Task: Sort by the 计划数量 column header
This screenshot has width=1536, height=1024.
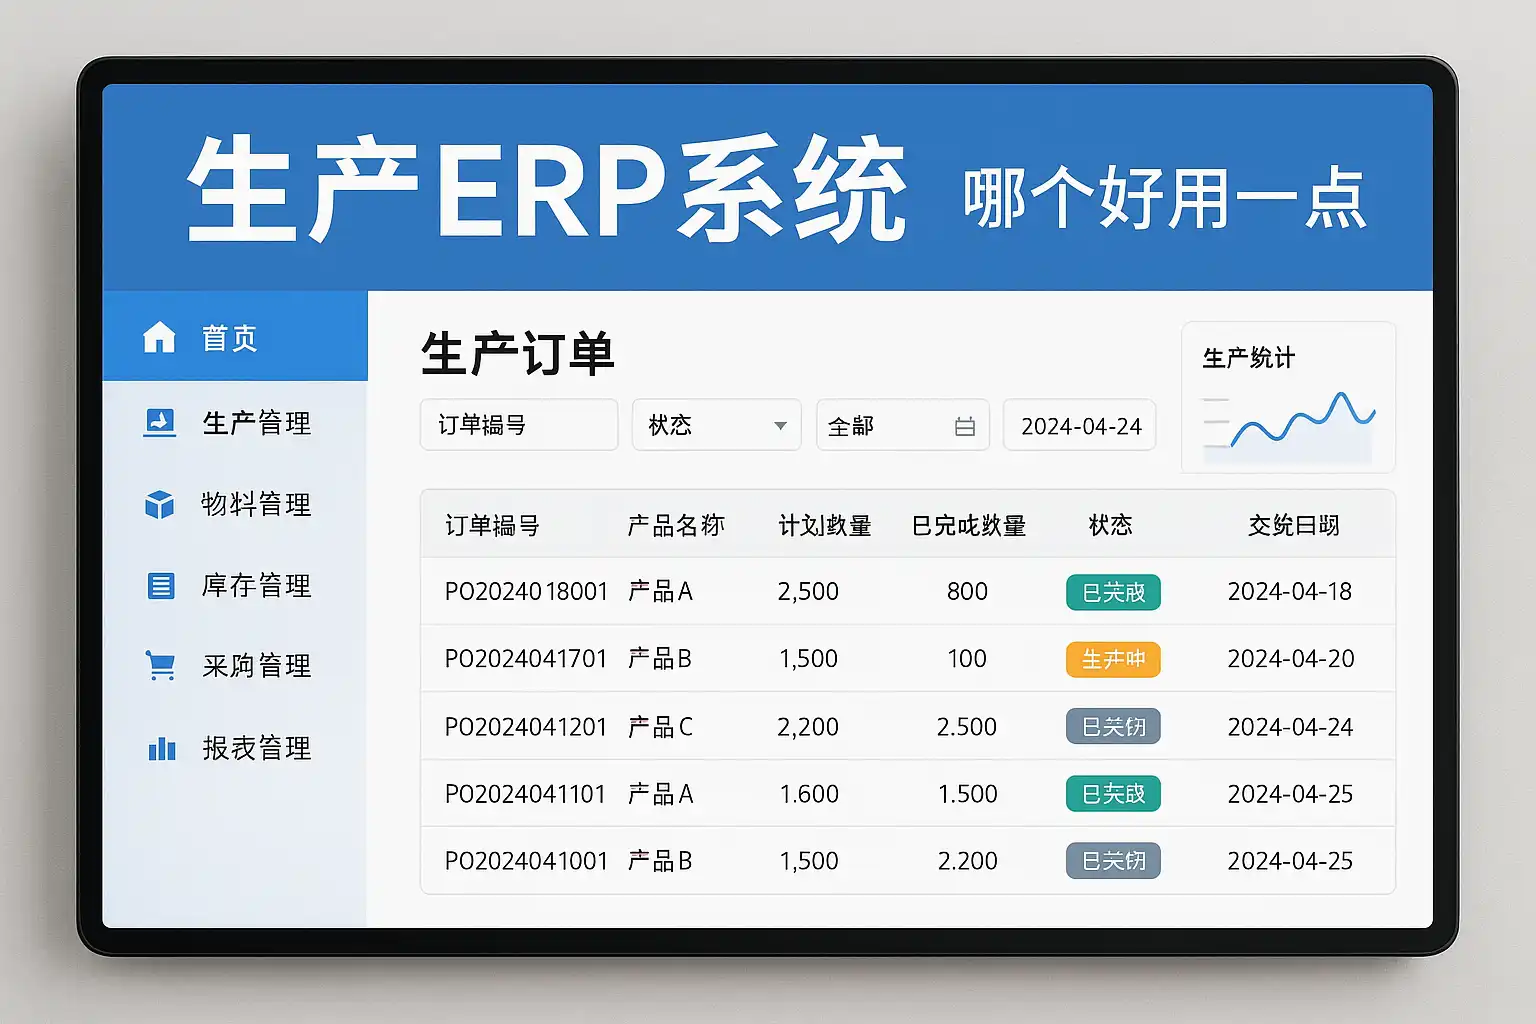Action: click(x=825, y=525)
